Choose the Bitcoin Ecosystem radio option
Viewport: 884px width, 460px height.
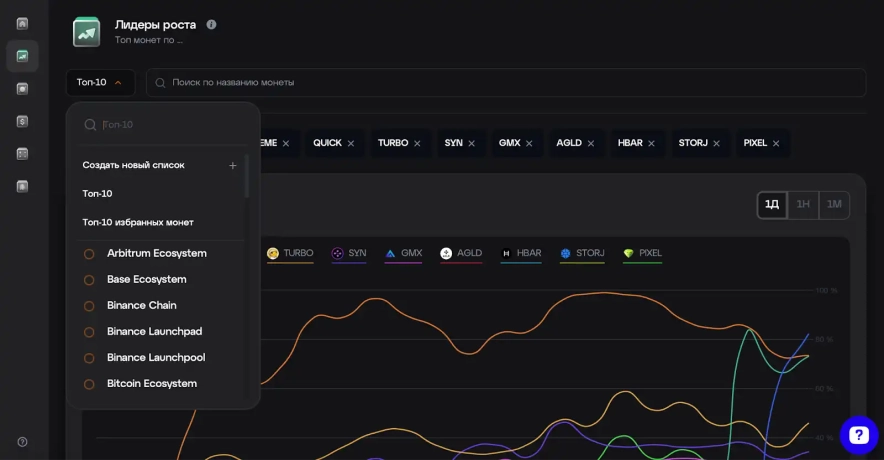tap(89, 384)
